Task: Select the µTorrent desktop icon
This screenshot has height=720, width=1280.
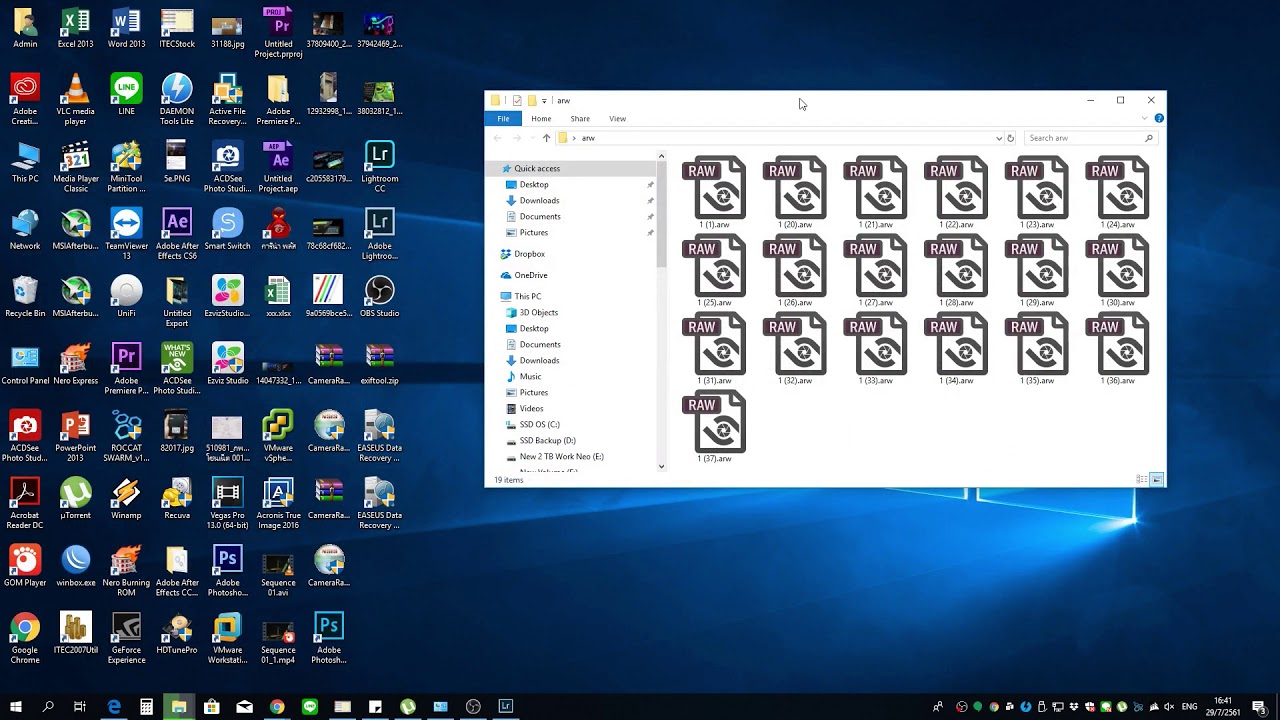Action: [75, 499]
